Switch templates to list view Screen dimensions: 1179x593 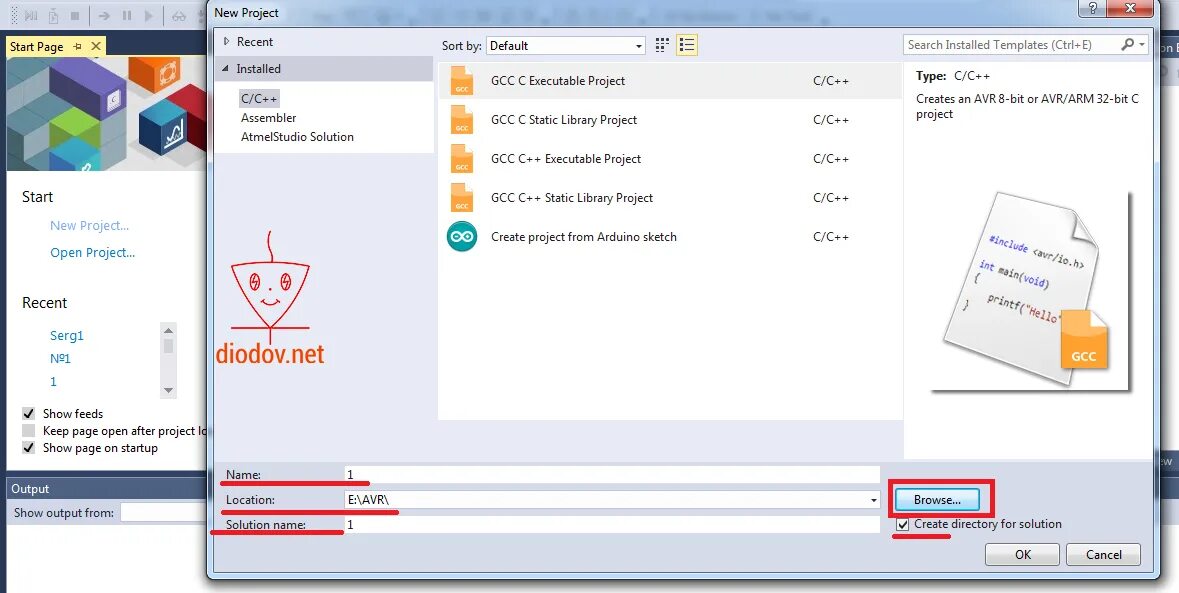(686, 45)
